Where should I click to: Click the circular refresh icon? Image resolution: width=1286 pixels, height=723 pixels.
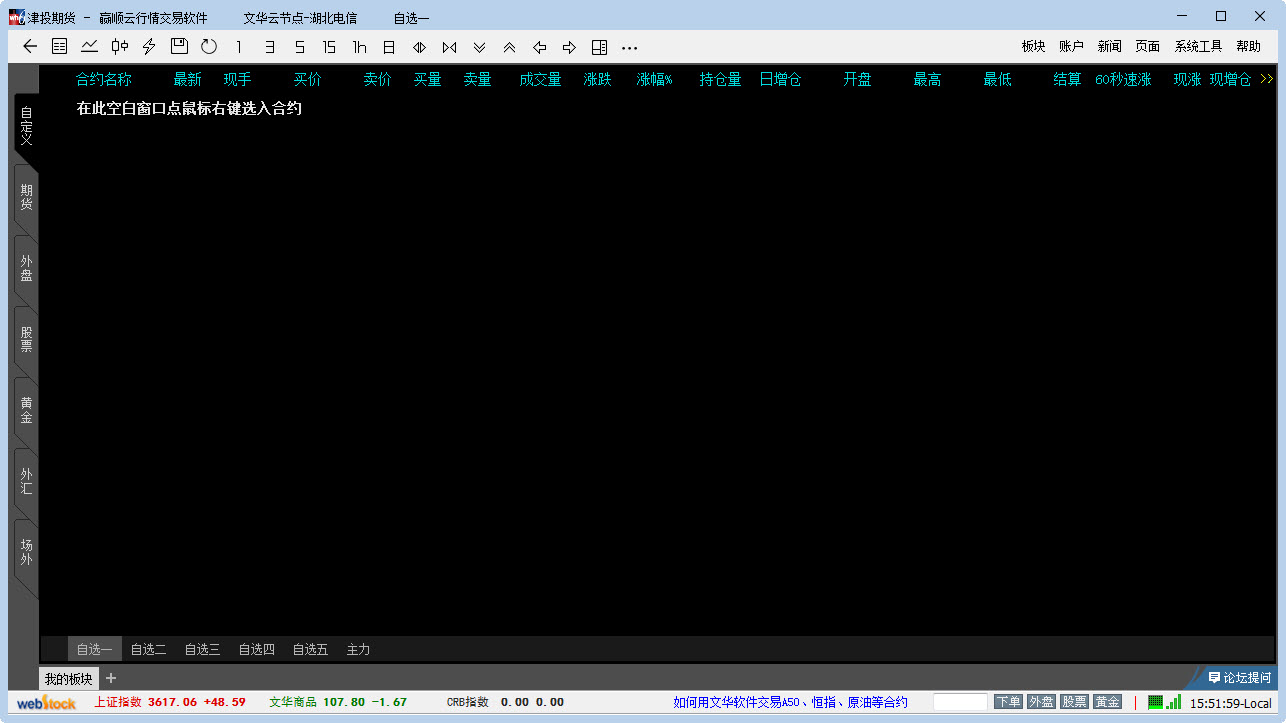tap(209, 46)
